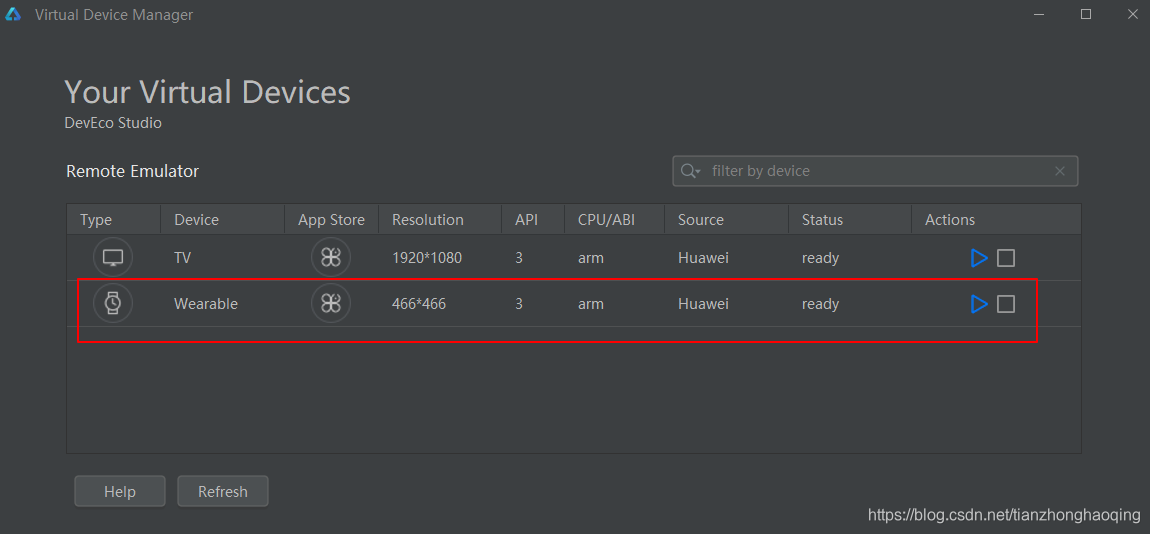Viewport: 1150px width, 534px height.
Task: Open the Help button
Action: point(120,491)
